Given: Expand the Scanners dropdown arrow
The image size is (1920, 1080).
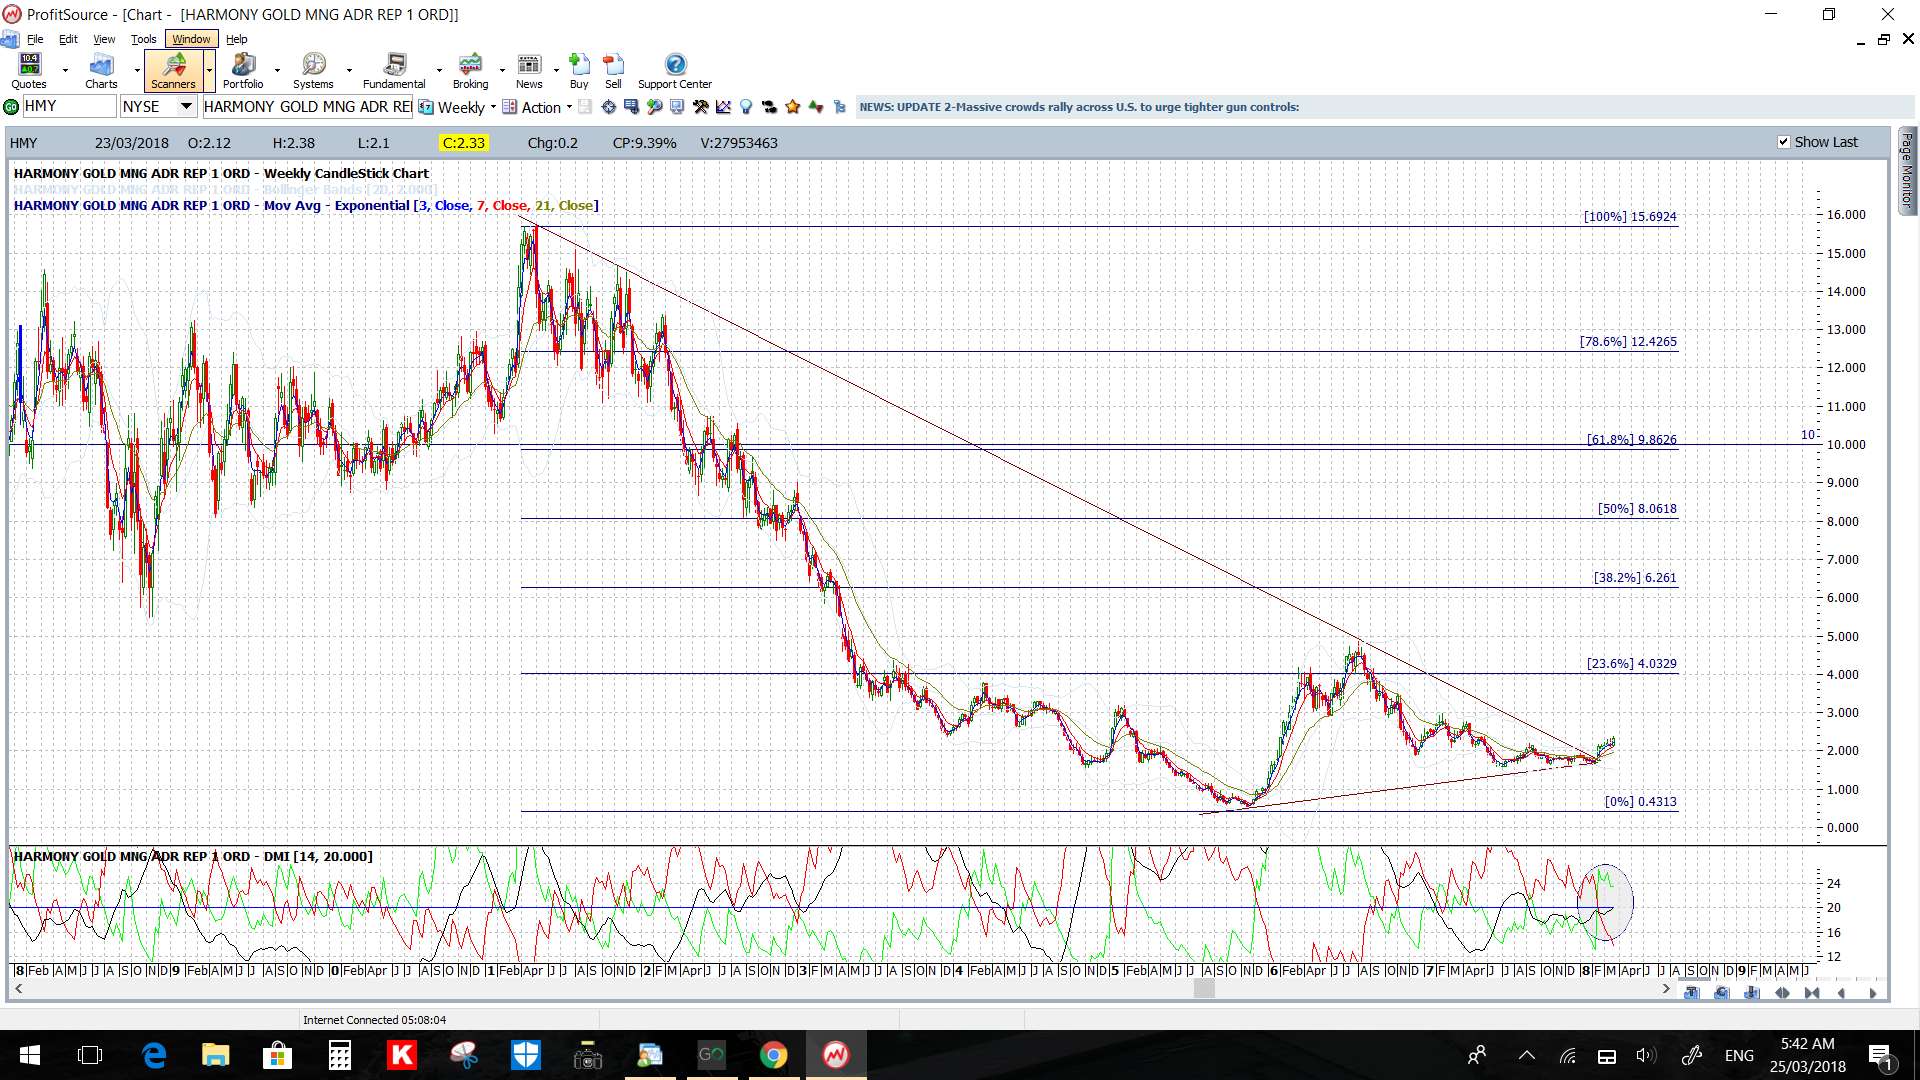Looking at the screenshot, I should click(x=209, y=71).
